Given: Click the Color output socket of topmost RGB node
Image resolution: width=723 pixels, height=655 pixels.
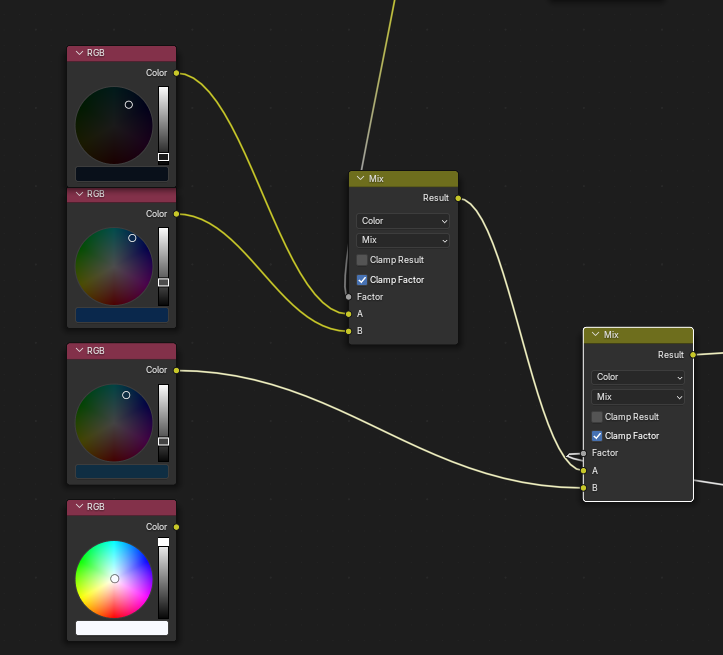Looking at the screenshot, I should coord(176,73).
